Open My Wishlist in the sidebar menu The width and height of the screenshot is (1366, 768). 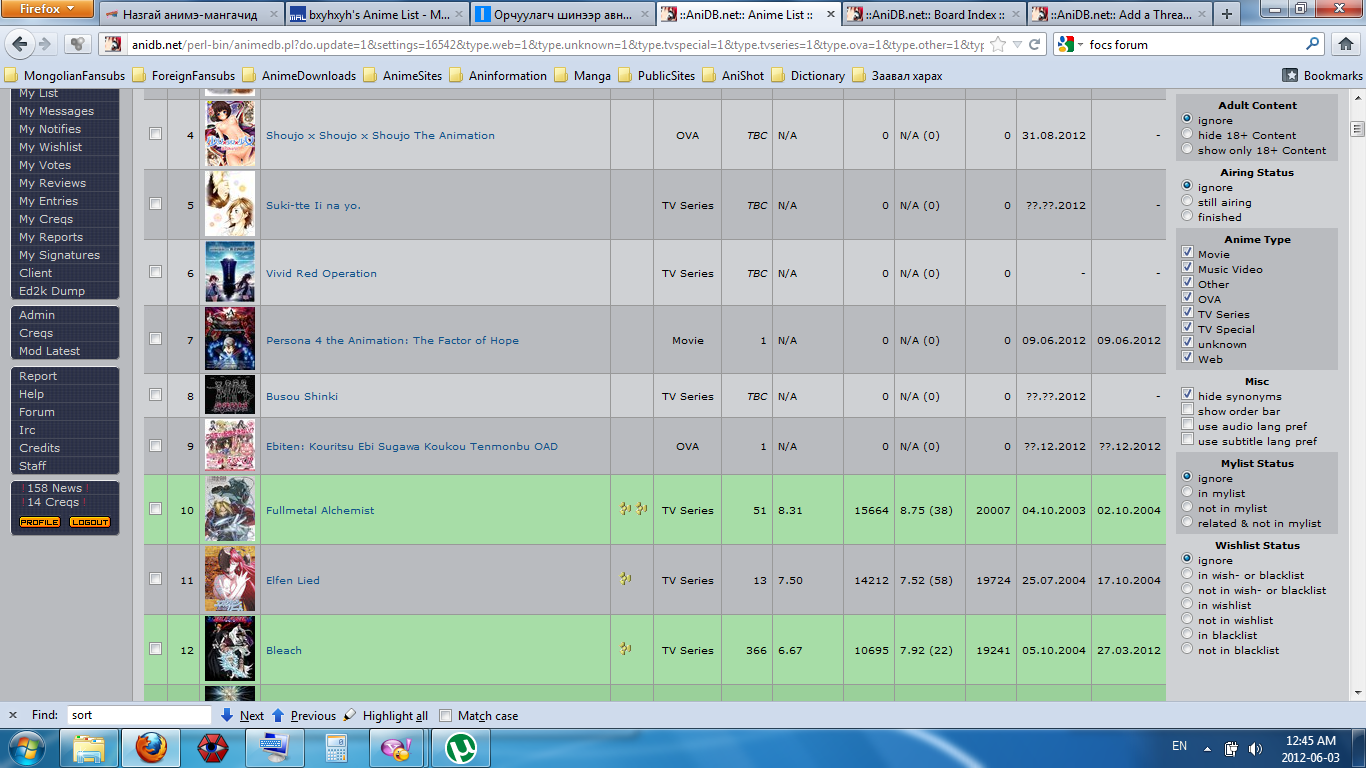tap(50, 147)
